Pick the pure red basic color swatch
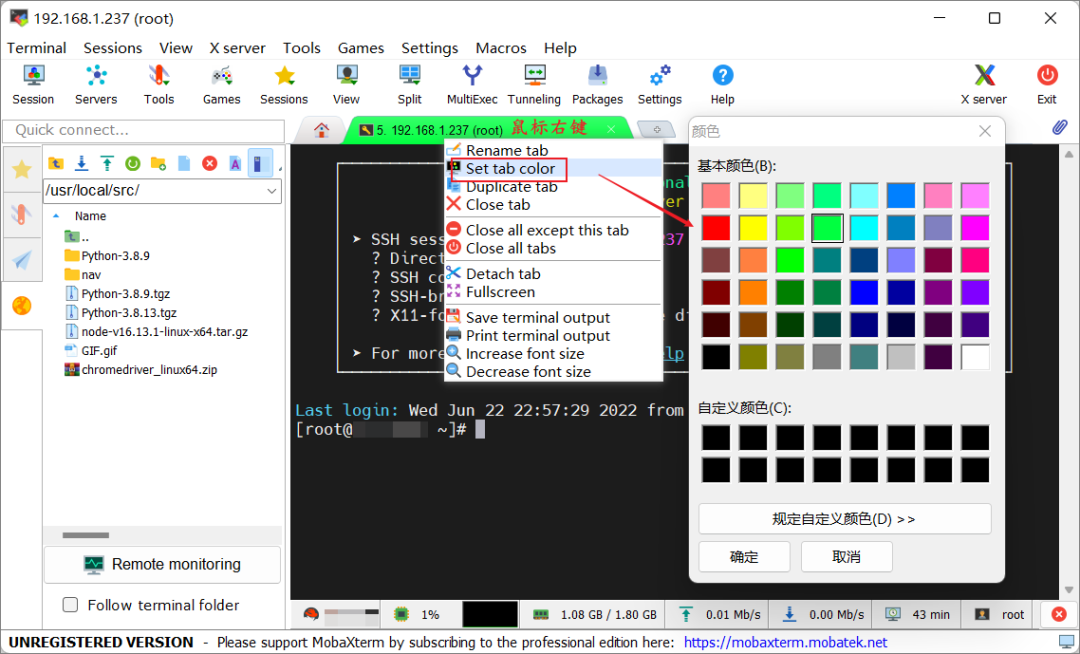Screen dimensions: 1080x654 click(x=716, y=228)
